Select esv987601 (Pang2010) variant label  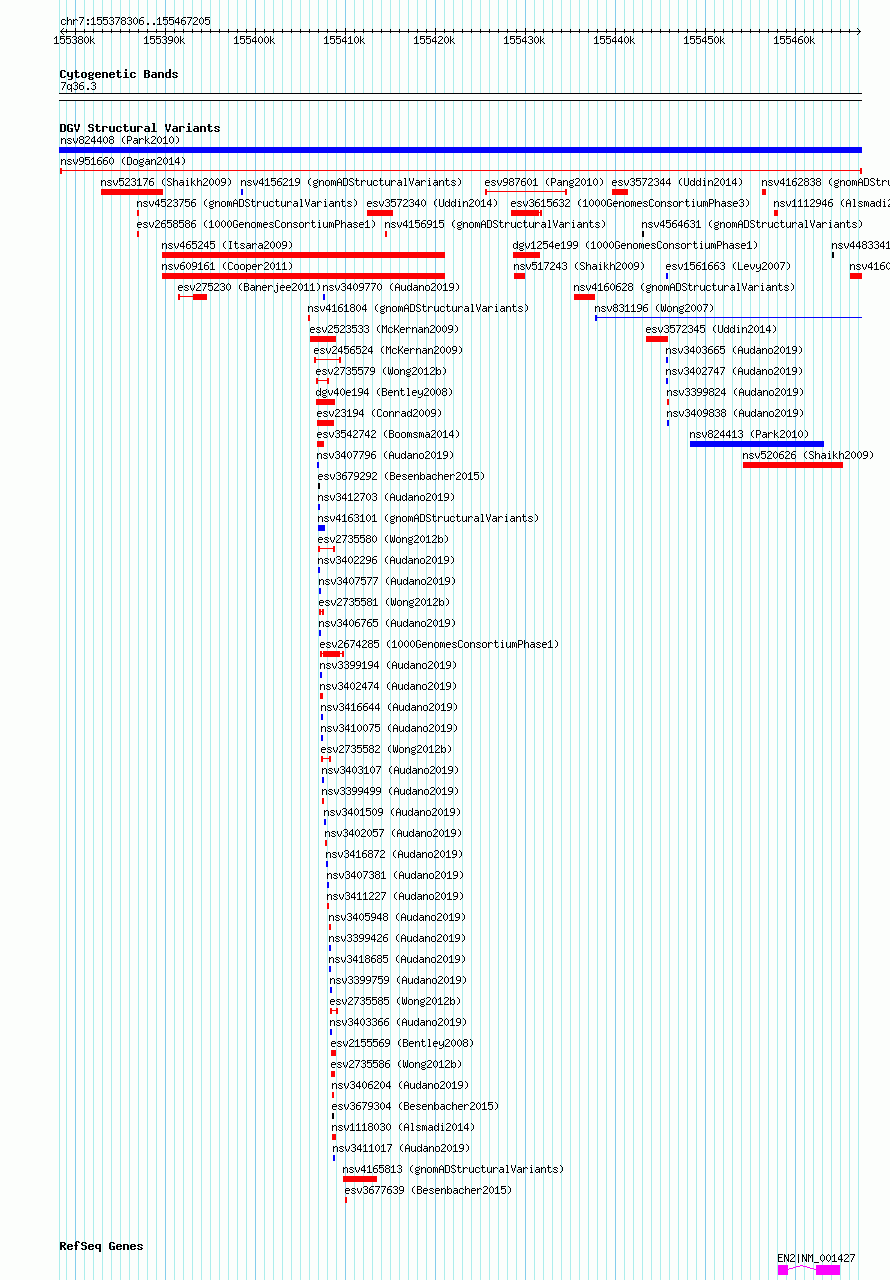(x=544, y=182)
